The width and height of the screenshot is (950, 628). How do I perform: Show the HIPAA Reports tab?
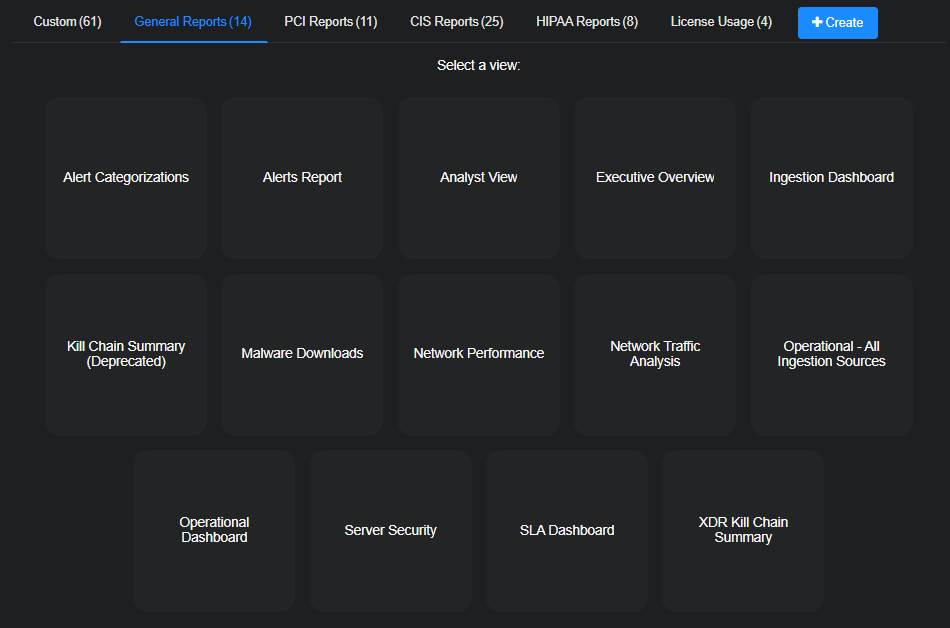586,21
